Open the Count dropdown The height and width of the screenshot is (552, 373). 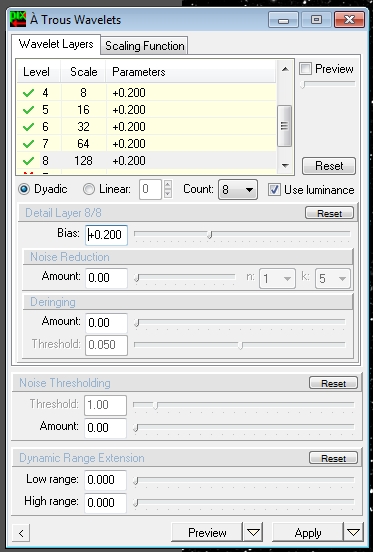(238, 190)
